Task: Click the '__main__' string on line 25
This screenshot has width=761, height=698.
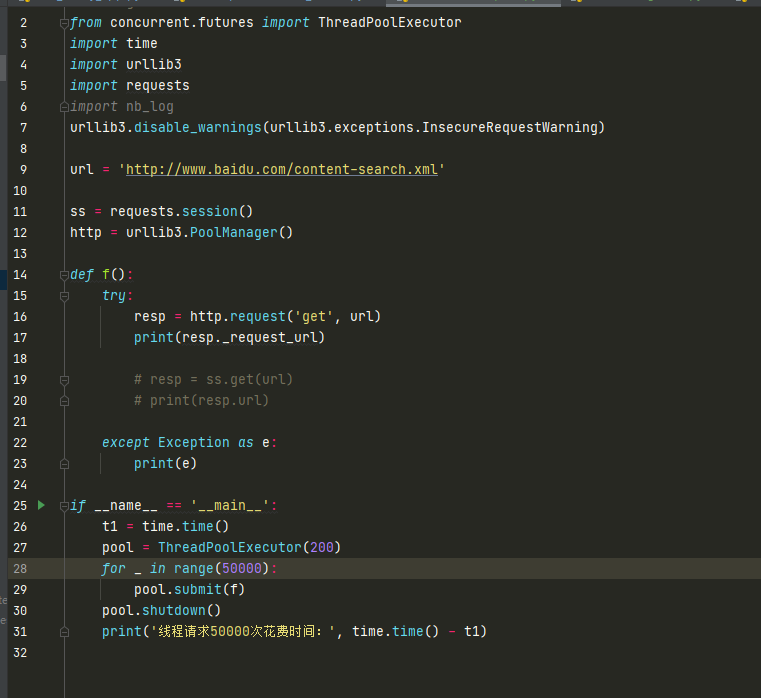Action: tap(230, 506)
